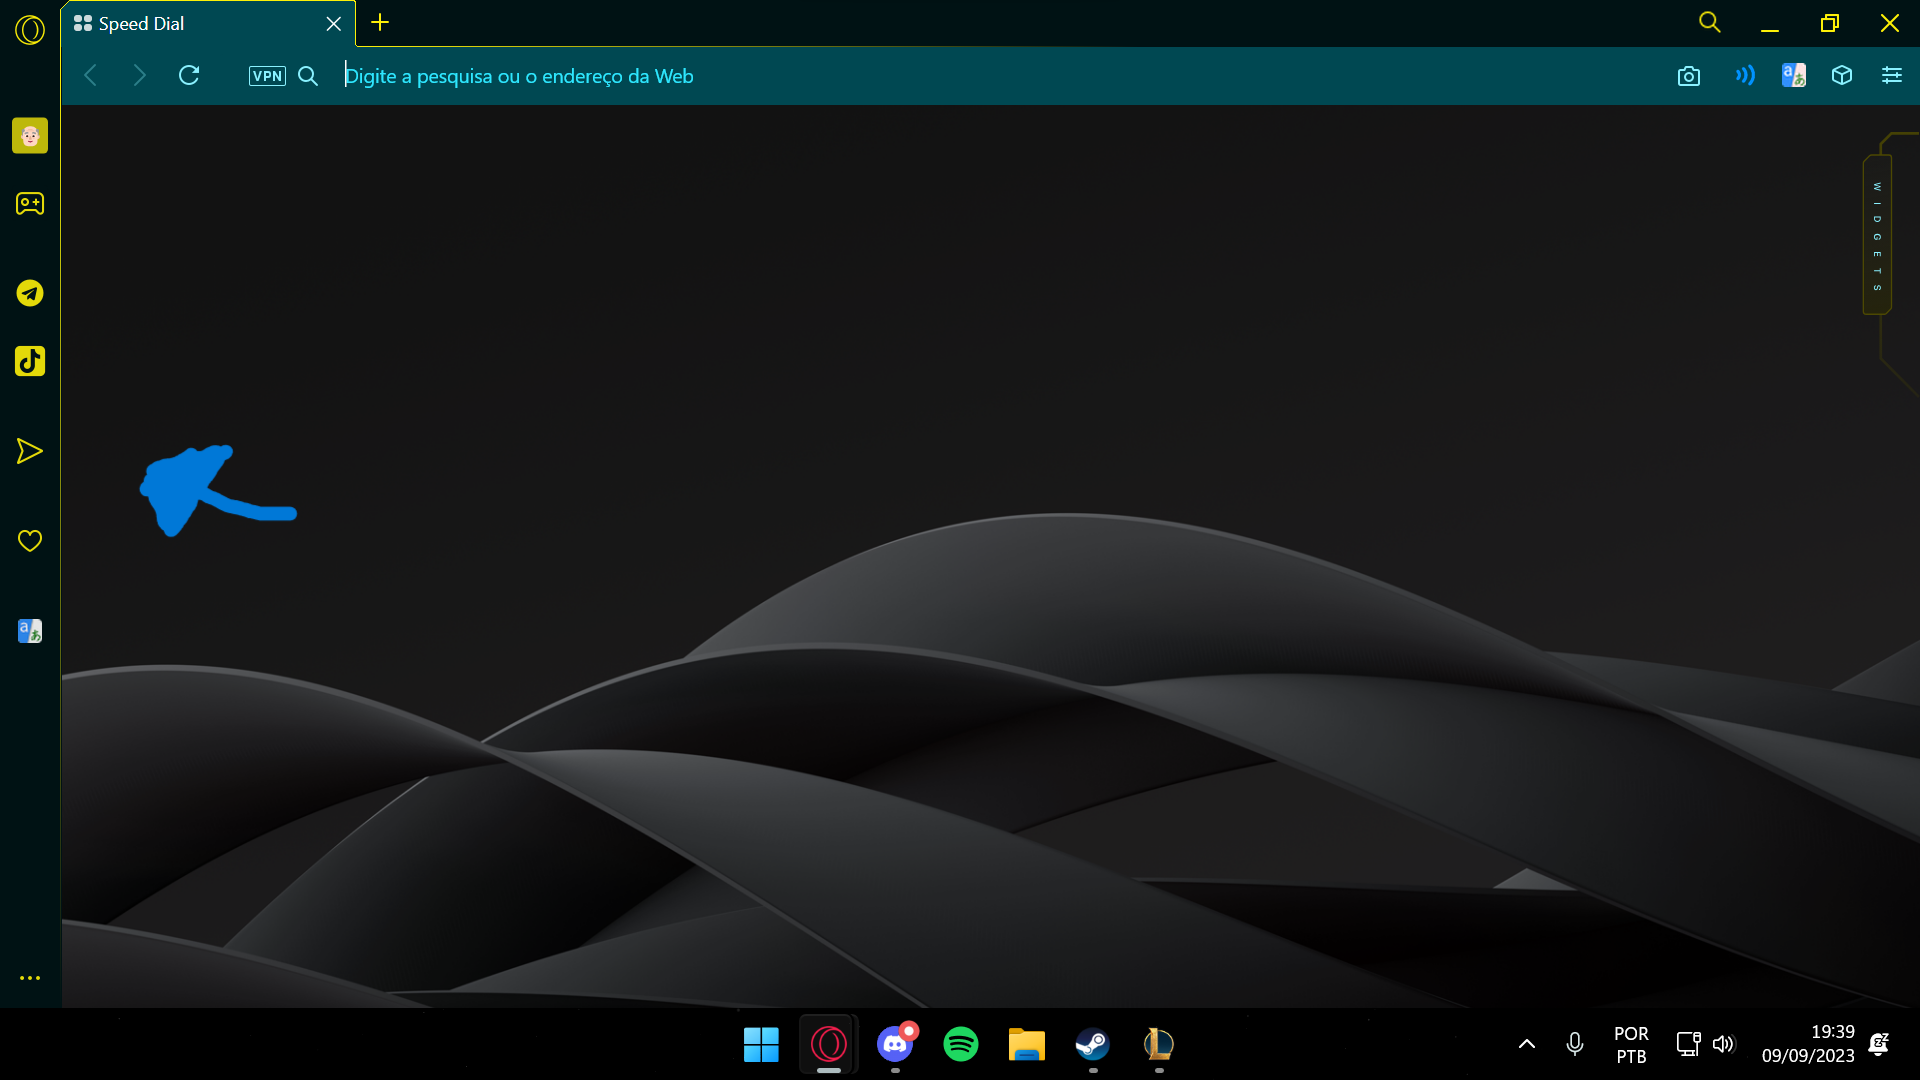Restore down the Opera GX window
Screen dimensions: 1920x1080
pos(1830,23)
